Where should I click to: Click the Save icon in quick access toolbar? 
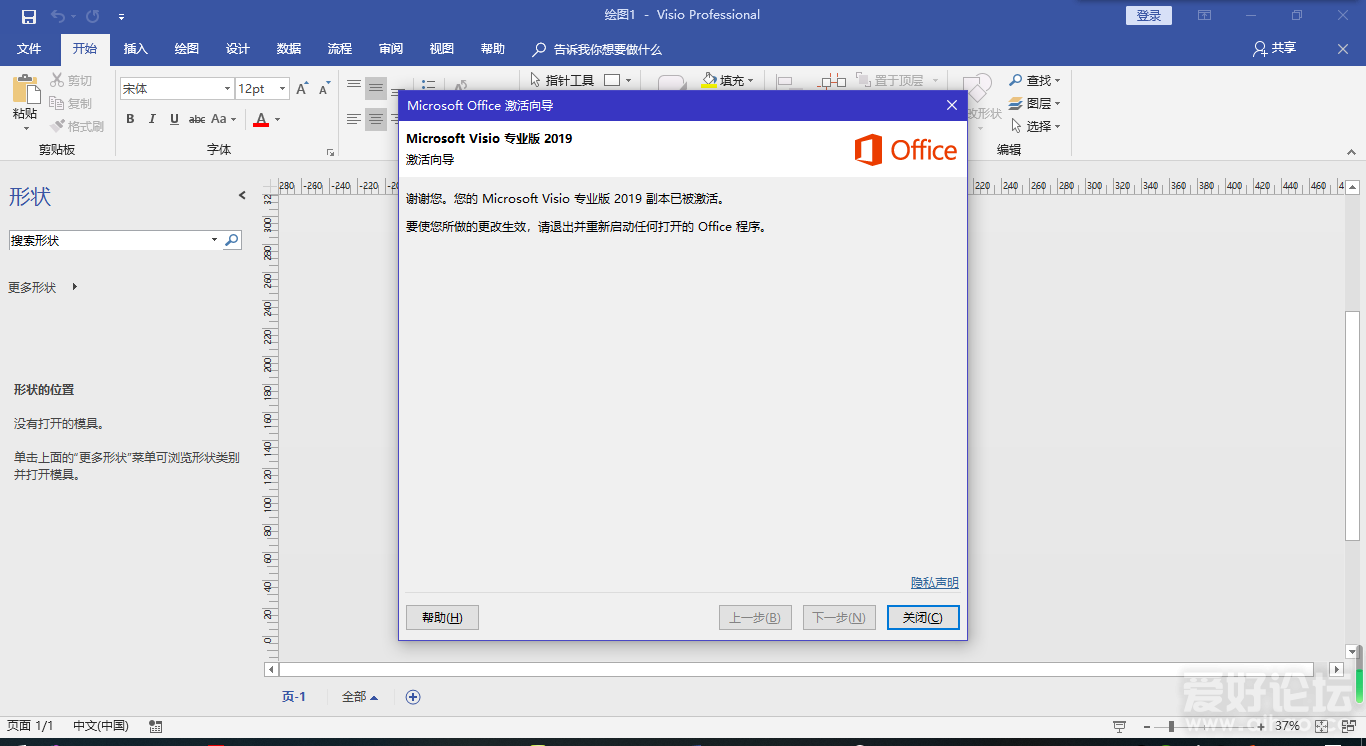pyautogui.click(x=28, y=16)
